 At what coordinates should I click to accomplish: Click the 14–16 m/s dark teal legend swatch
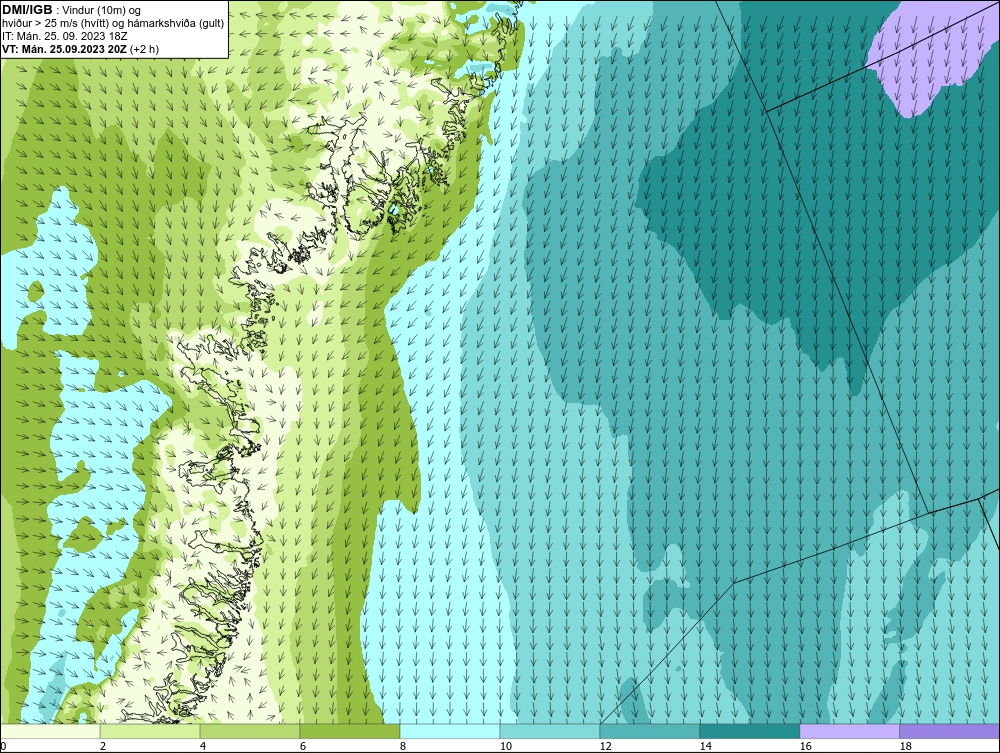click(749, 731)
